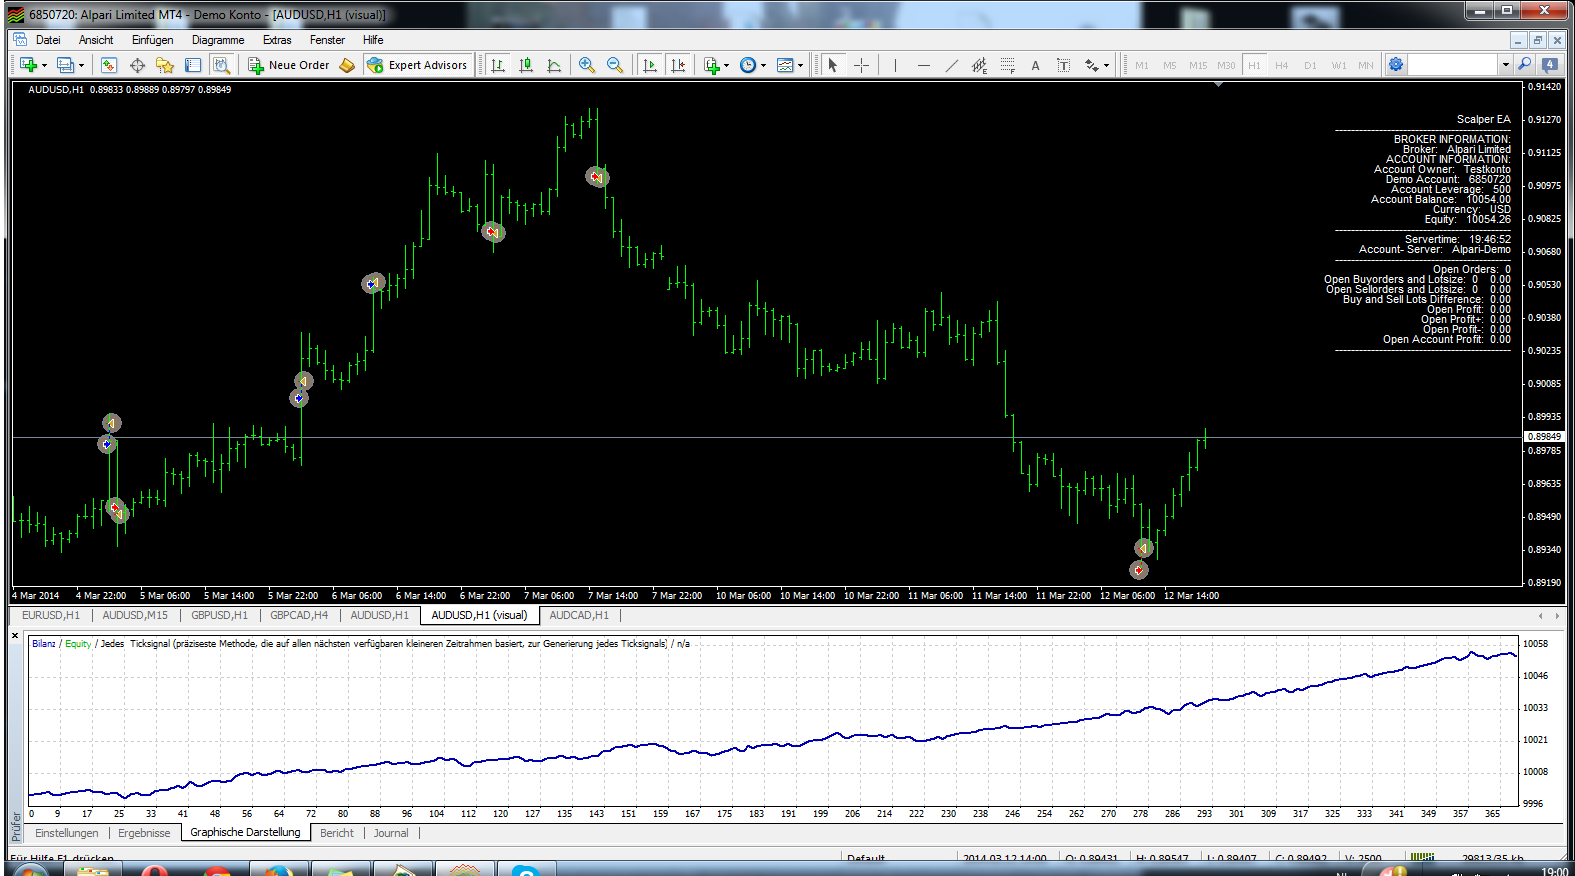Viewport: 1575px width, 876px height.
Task: Select the Trendline drawing tool
Action: (x=951, y=65)
